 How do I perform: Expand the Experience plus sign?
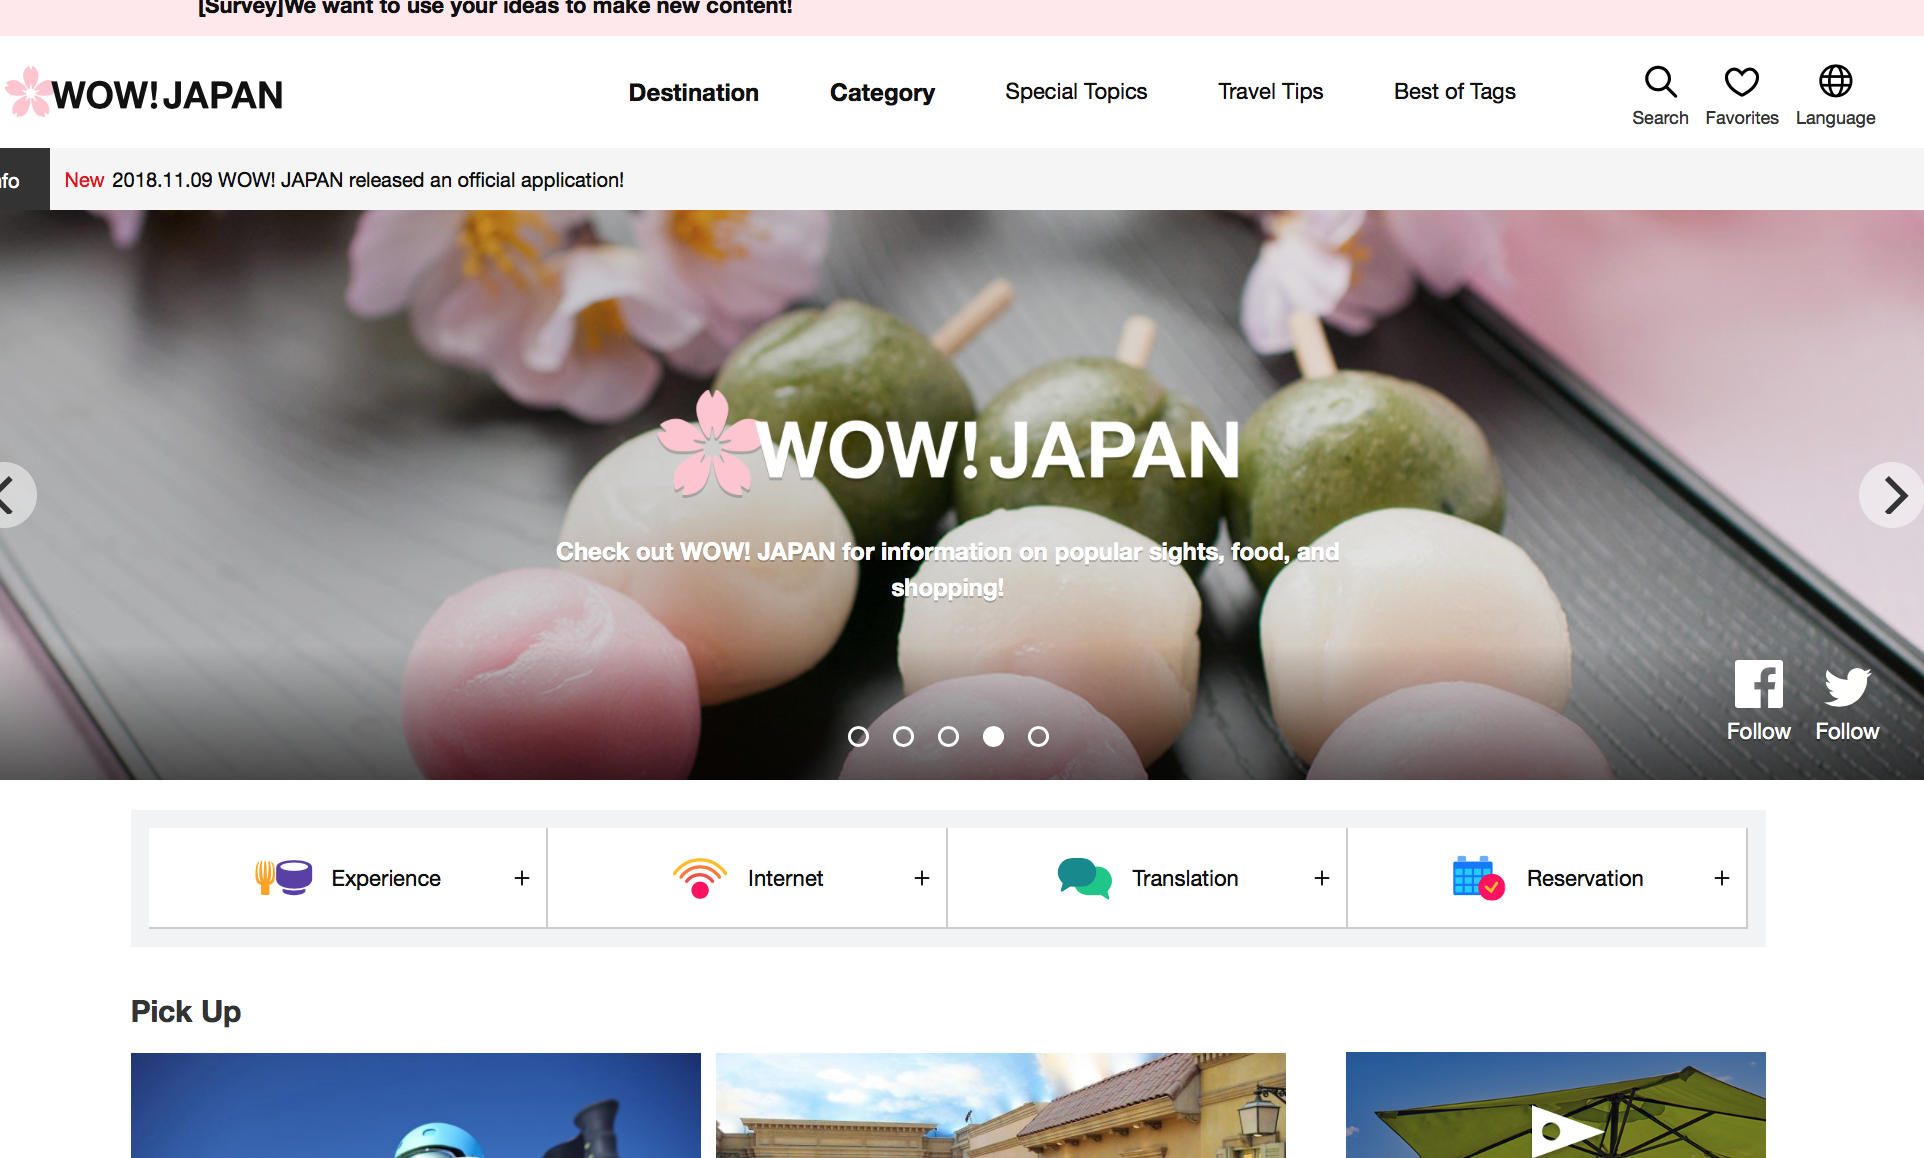click(522, 878)
